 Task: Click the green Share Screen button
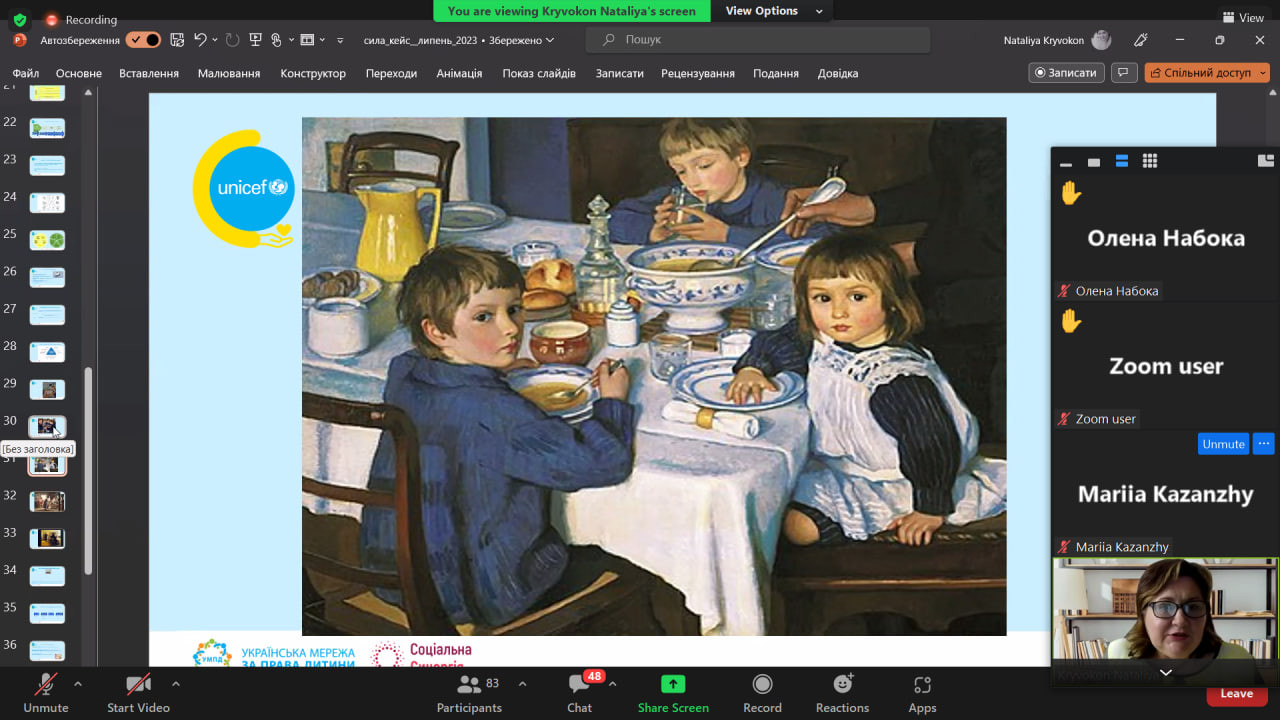point(673,694)
